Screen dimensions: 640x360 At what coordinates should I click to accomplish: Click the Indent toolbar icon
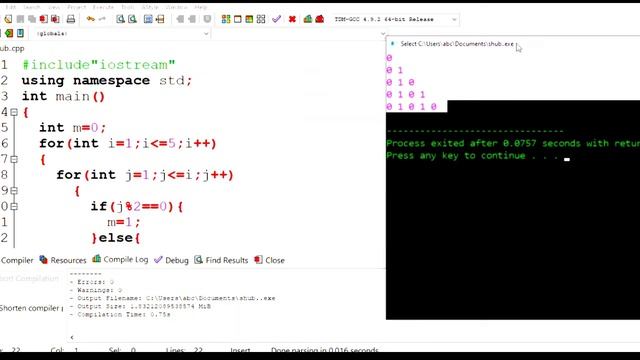point(180,19)
